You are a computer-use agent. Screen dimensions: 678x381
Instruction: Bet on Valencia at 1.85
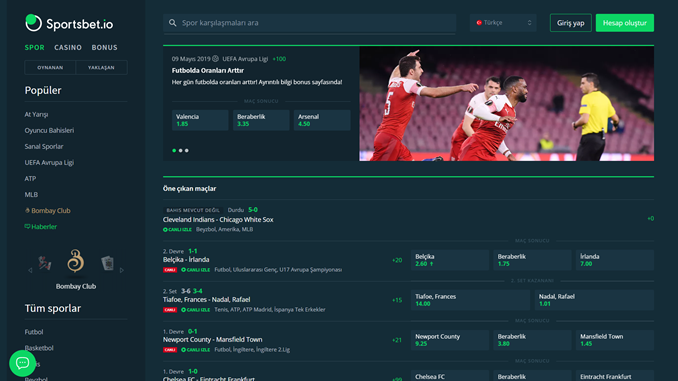[x=200, y=120]
